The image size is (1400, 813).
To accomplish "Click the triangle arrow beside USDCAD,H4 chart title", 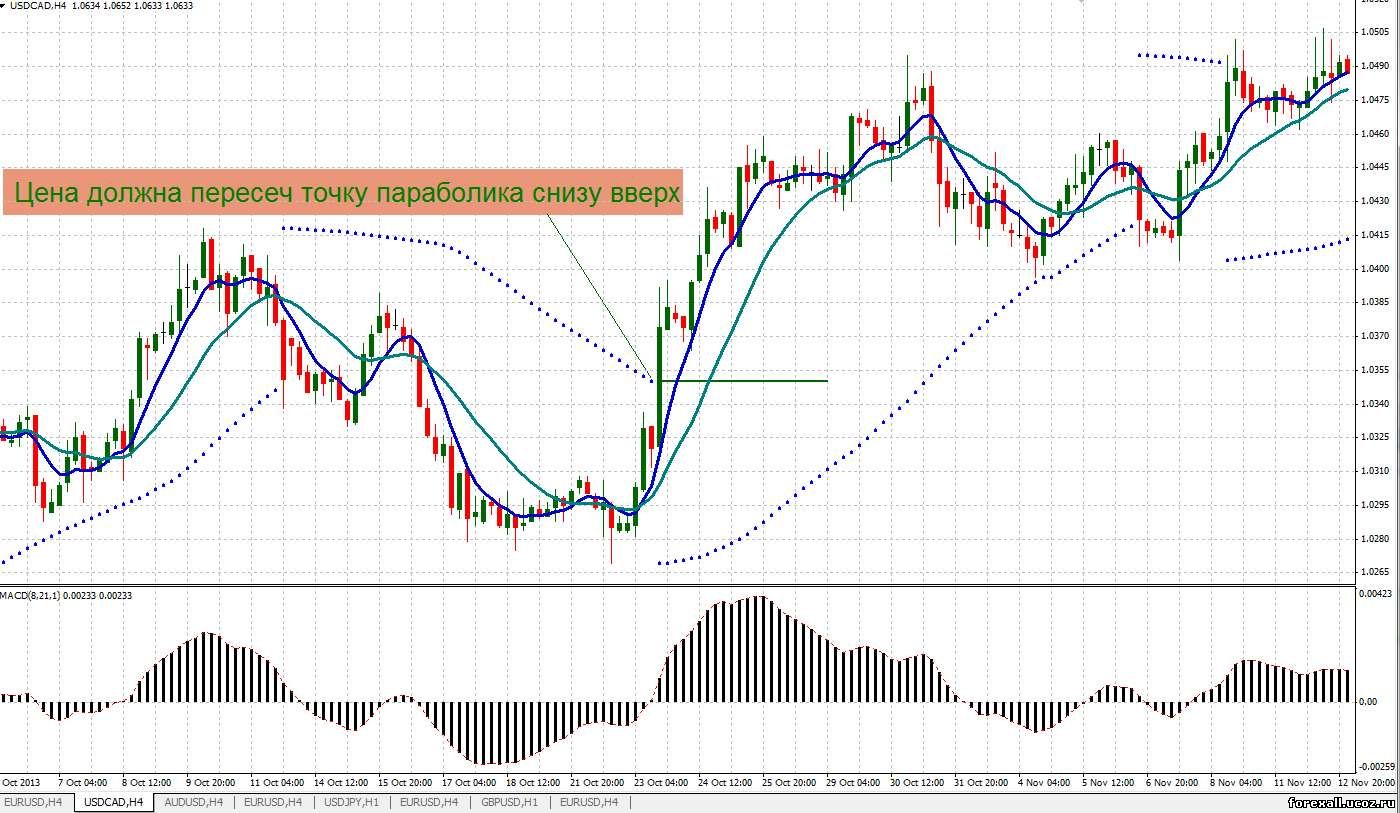I will (5, 6).
